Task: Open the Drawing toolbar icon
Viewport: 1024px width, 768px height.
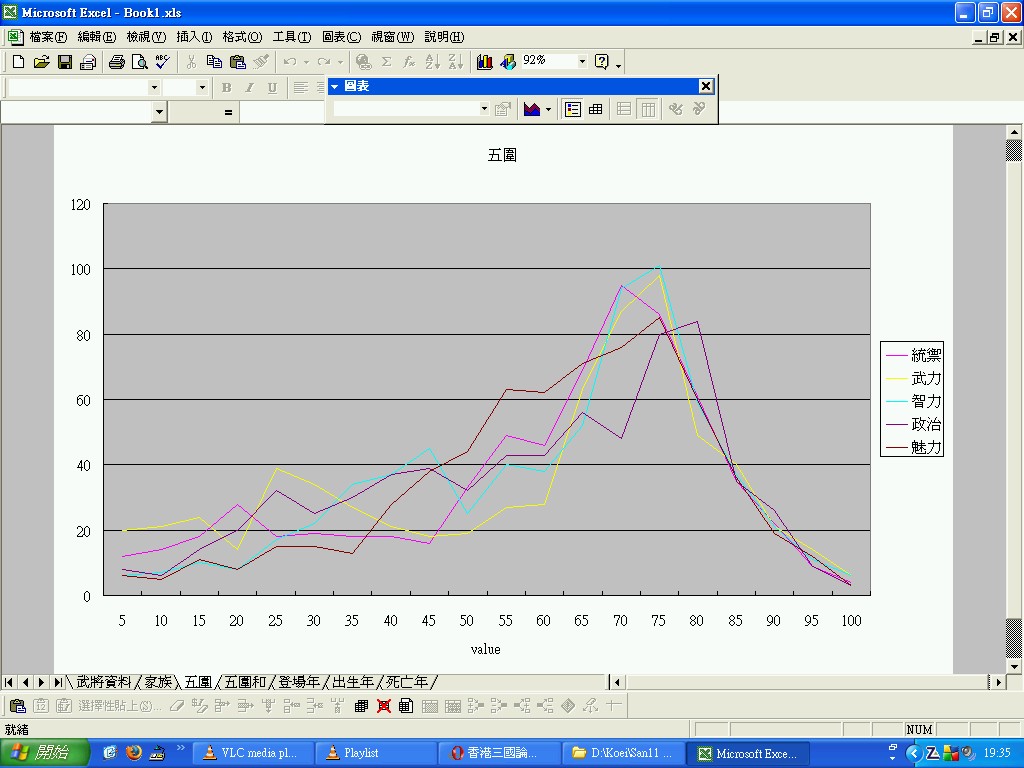Action: pyautogui.click(x=508, y=62)
